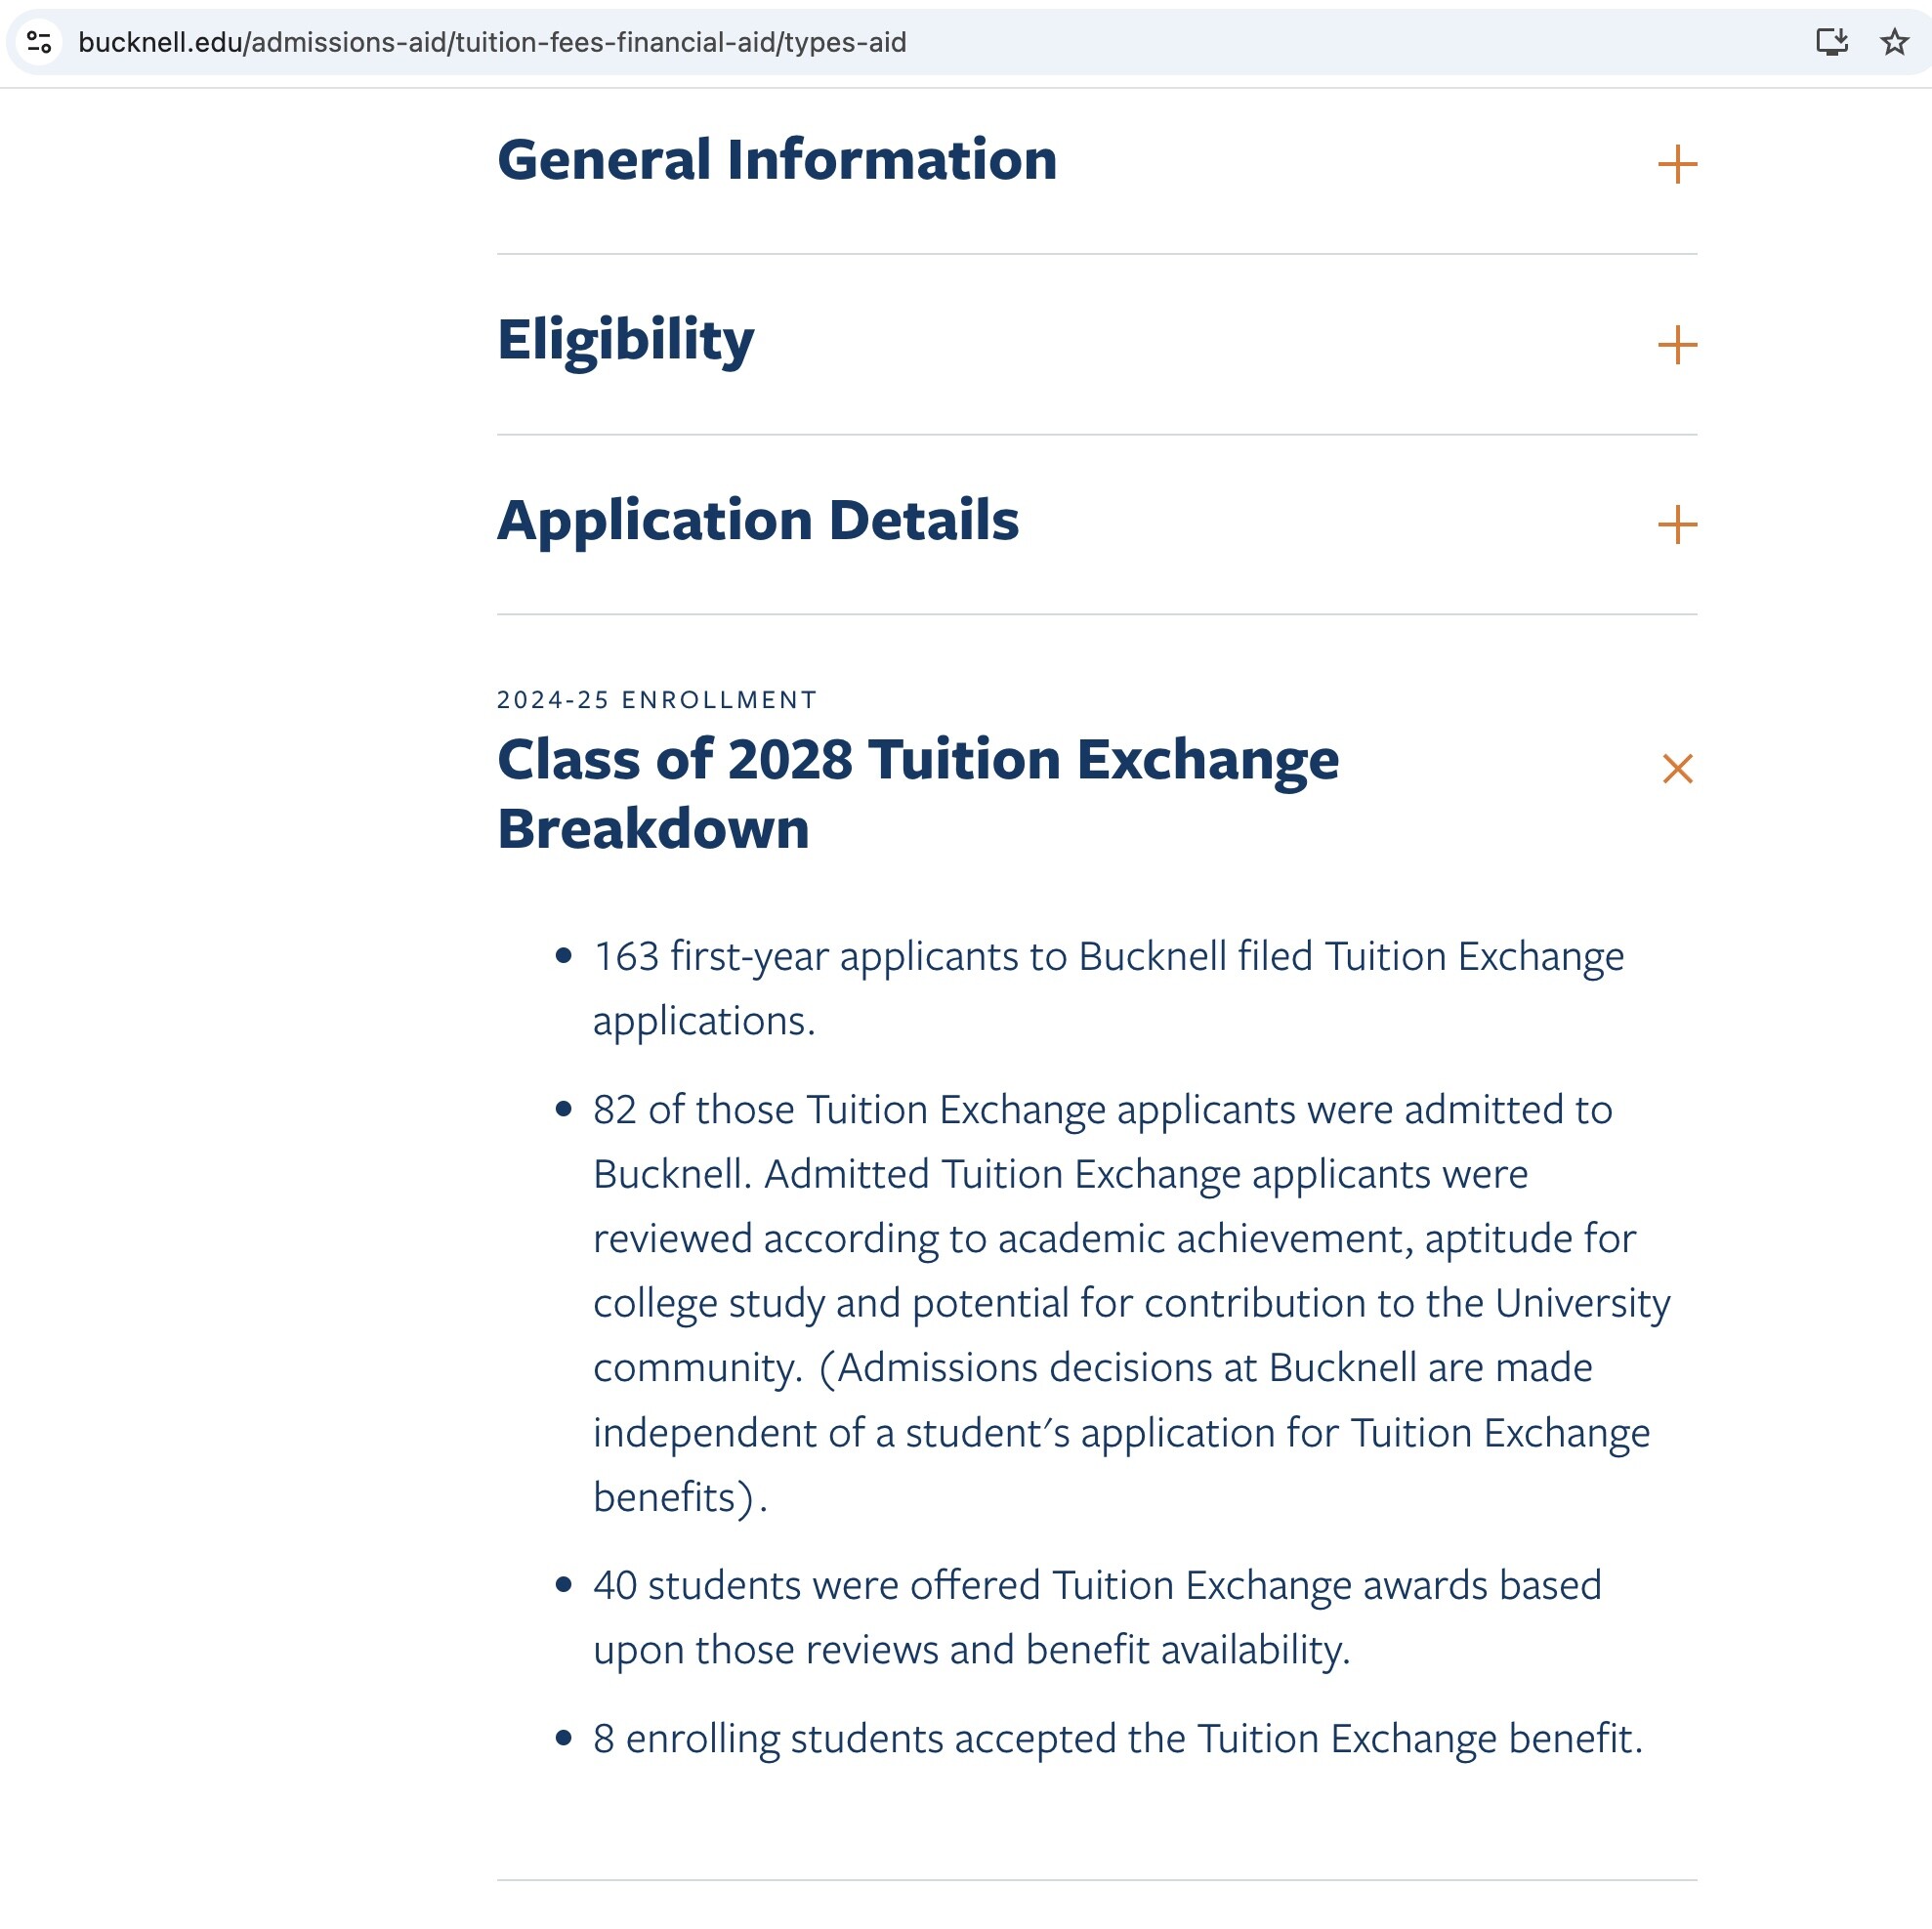Expand the General Information section heading
The width and height of the screenshot is (1932, 1929).
tap(776, 160)
